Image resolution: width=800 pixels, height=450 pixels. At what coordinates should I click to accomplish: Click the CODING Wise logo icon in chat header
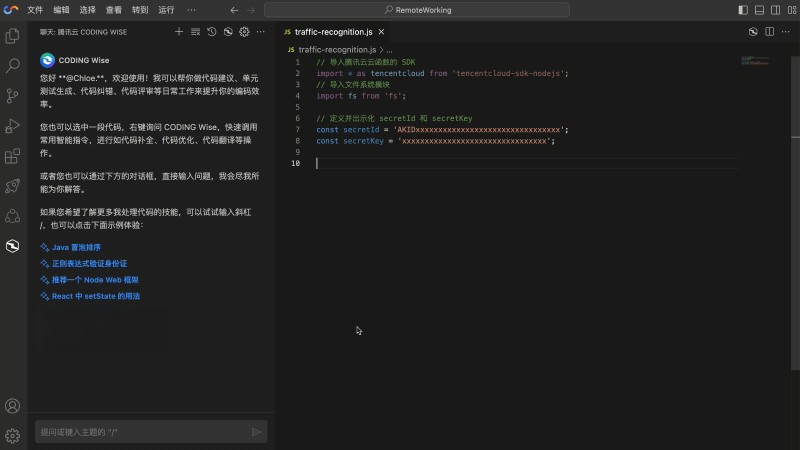point(228,32)
